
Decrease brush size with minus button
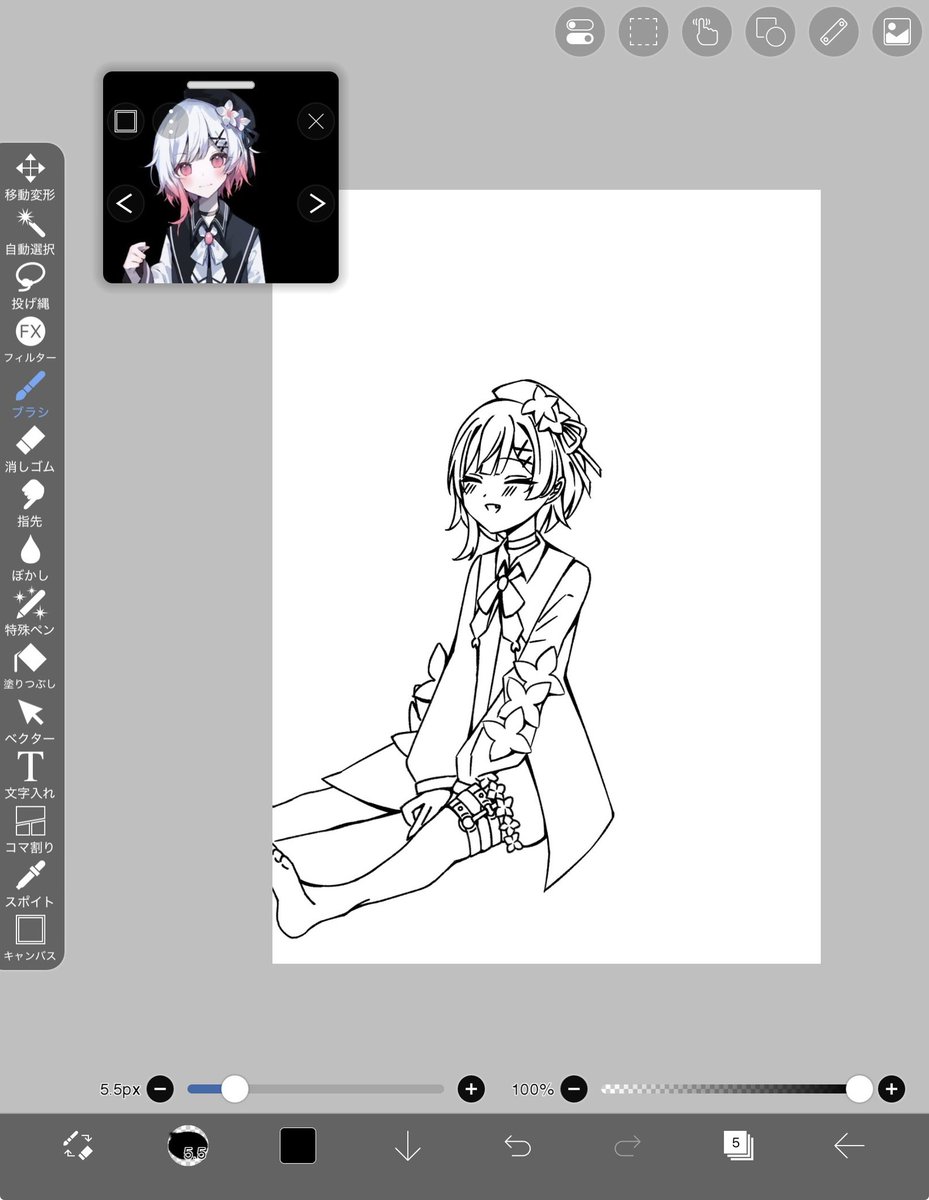(x=160, y=1089)
